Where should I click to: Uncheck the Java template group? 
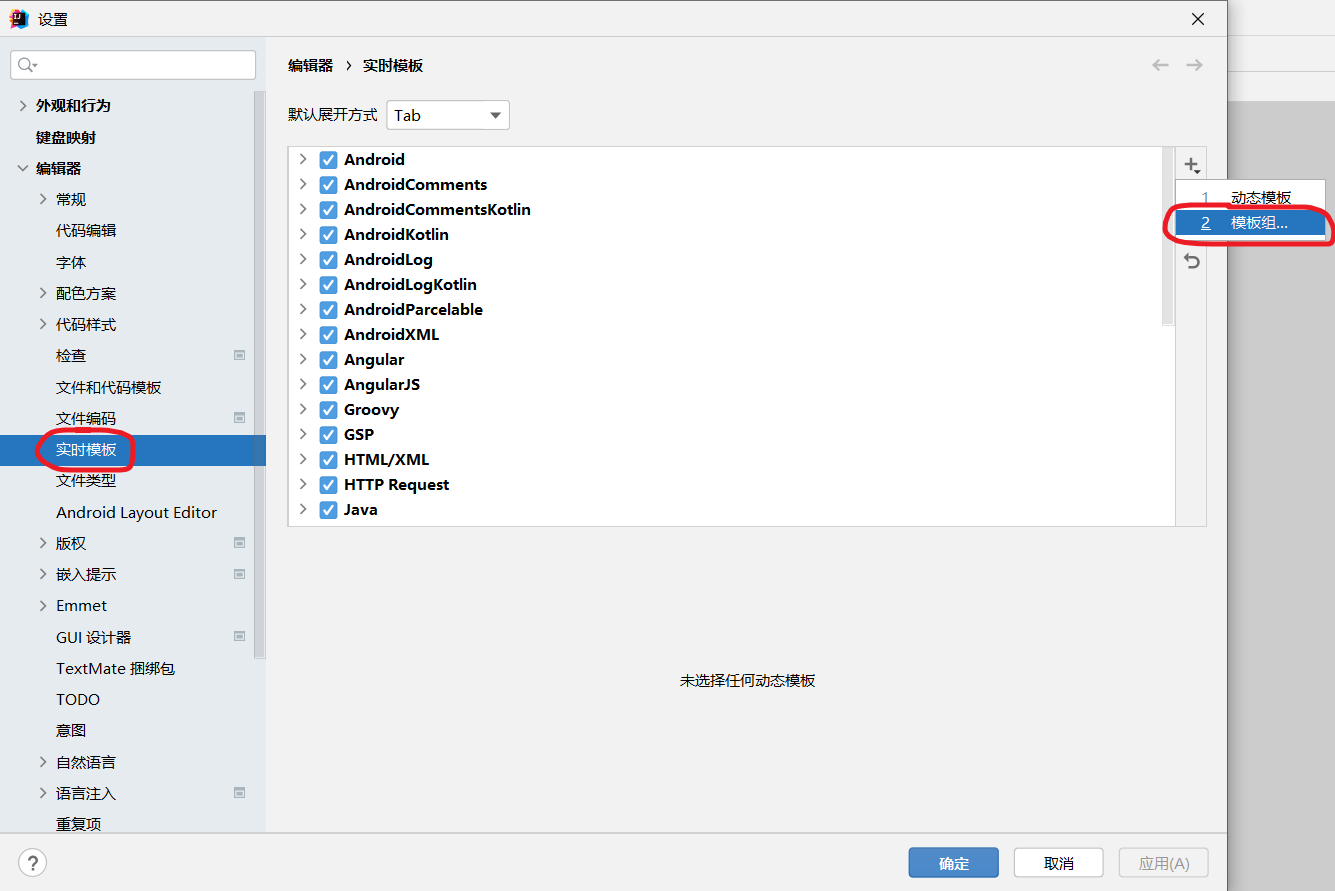[x=328, y=510]
